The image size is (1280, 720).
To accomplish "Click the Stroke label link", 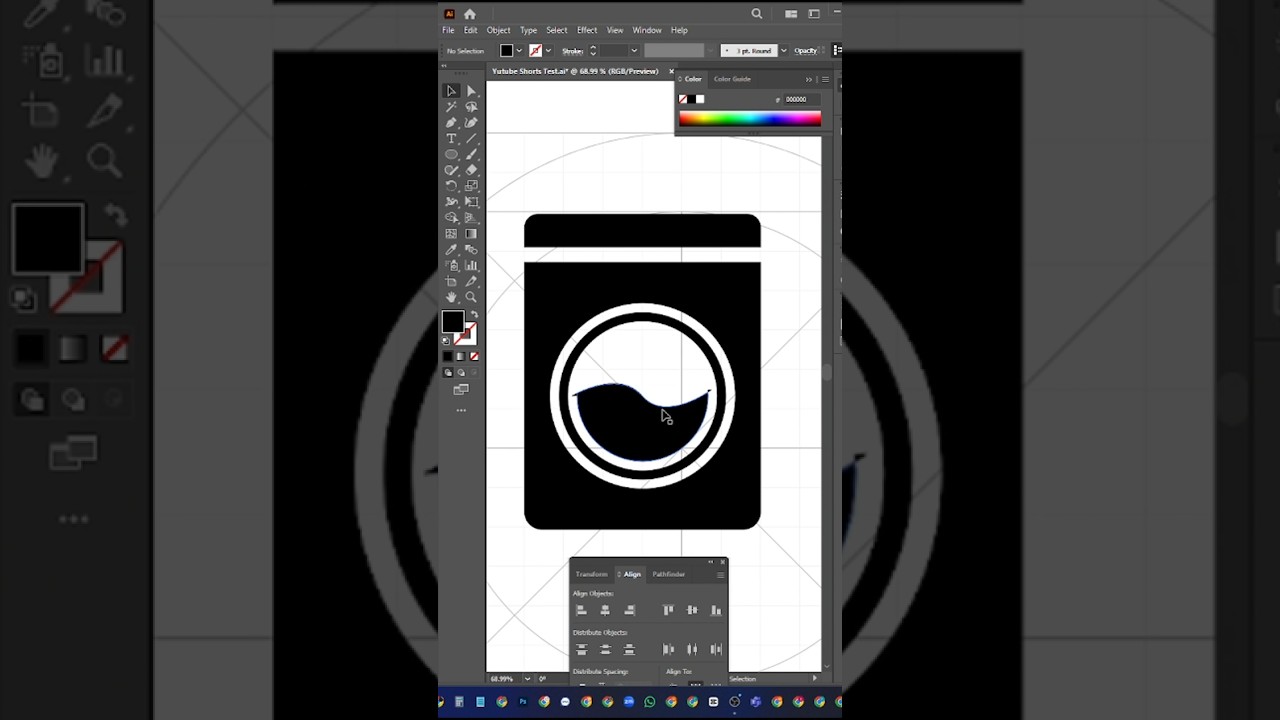I will tap(572, 51).
